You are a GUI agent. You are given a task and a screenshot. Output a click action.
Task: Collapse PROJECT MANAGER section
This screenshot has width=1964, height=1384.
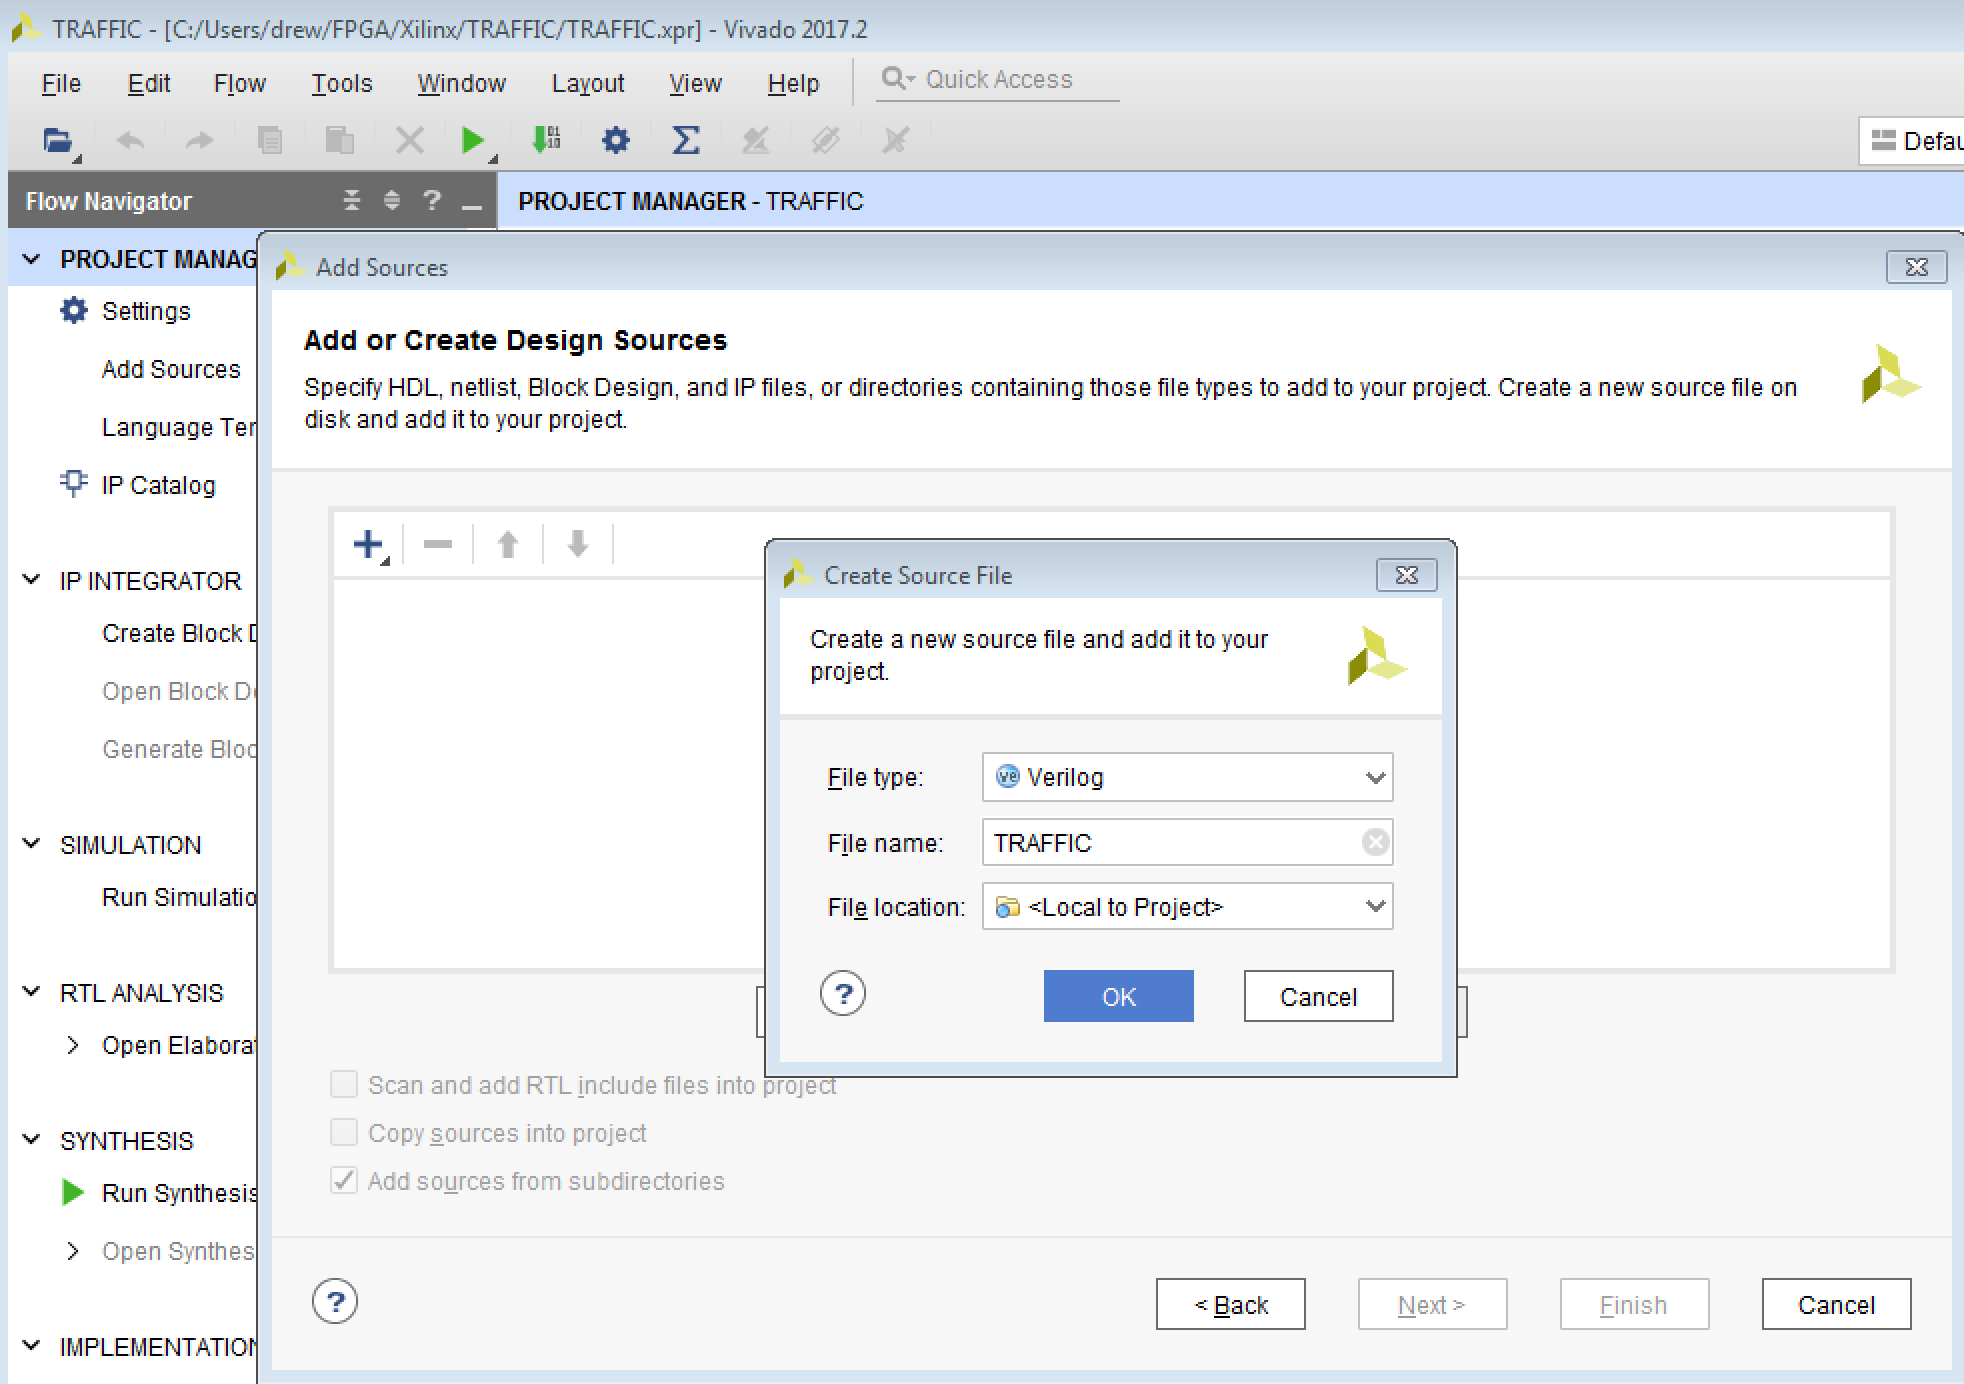click(x=32, y=259)
